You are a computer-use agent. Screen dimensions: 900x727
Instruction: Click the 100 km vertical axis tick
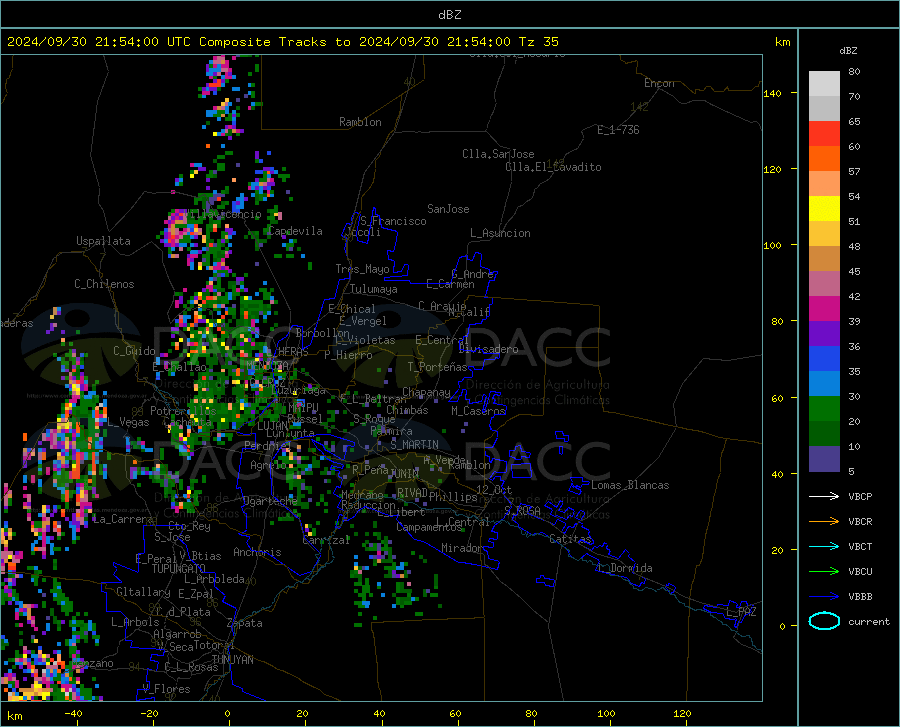tap(772, 245)
